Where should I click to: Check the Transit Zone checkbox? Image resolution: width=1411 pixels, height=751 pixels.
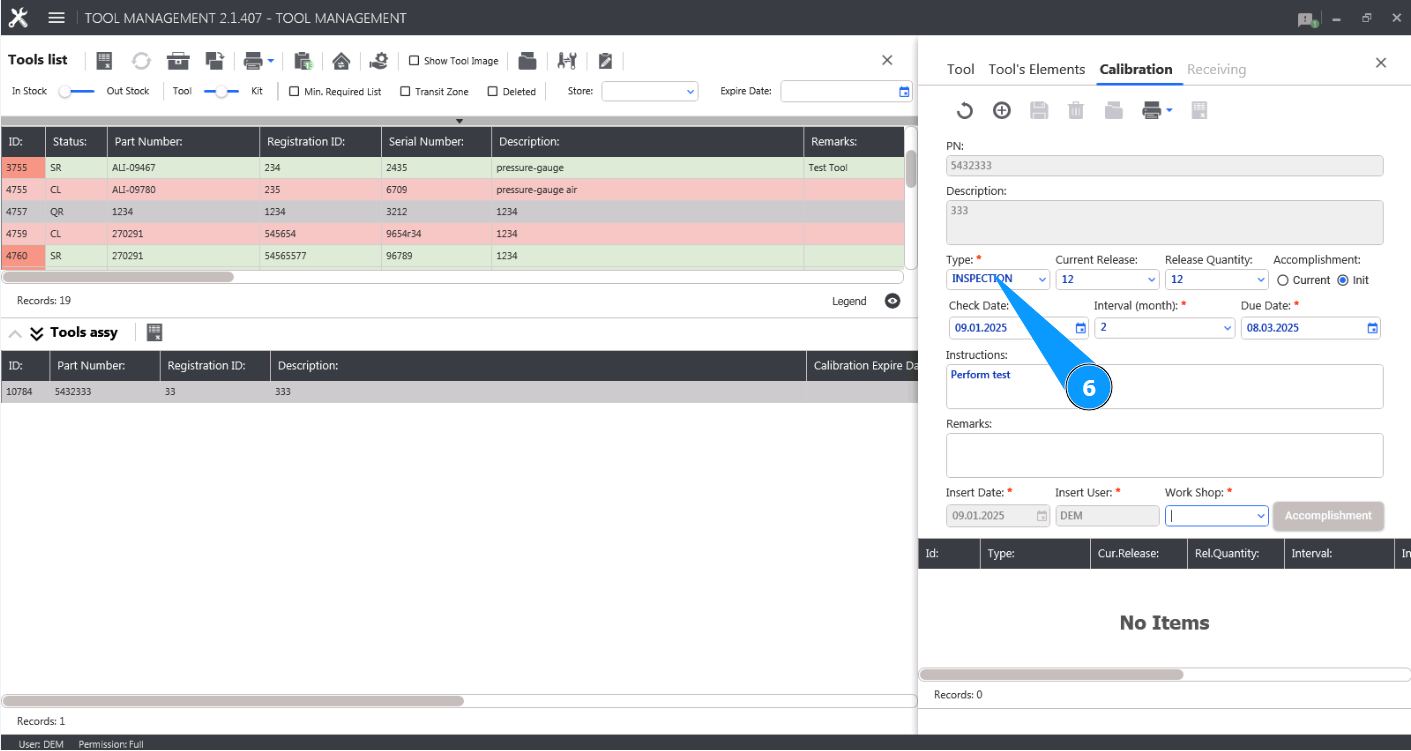[x=405, y=91]
